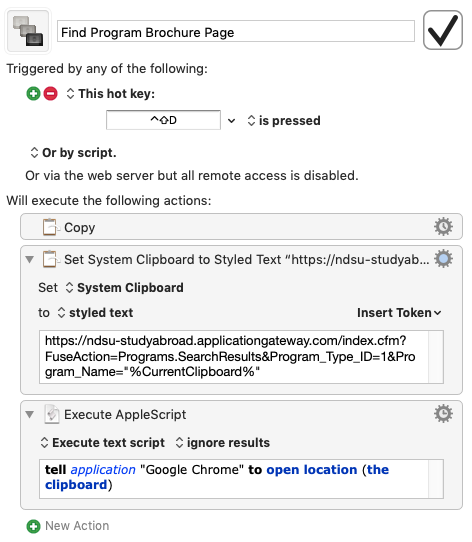Click the Execute AppleScript script icon
The image size is (472, 542).
click(52, 414)
